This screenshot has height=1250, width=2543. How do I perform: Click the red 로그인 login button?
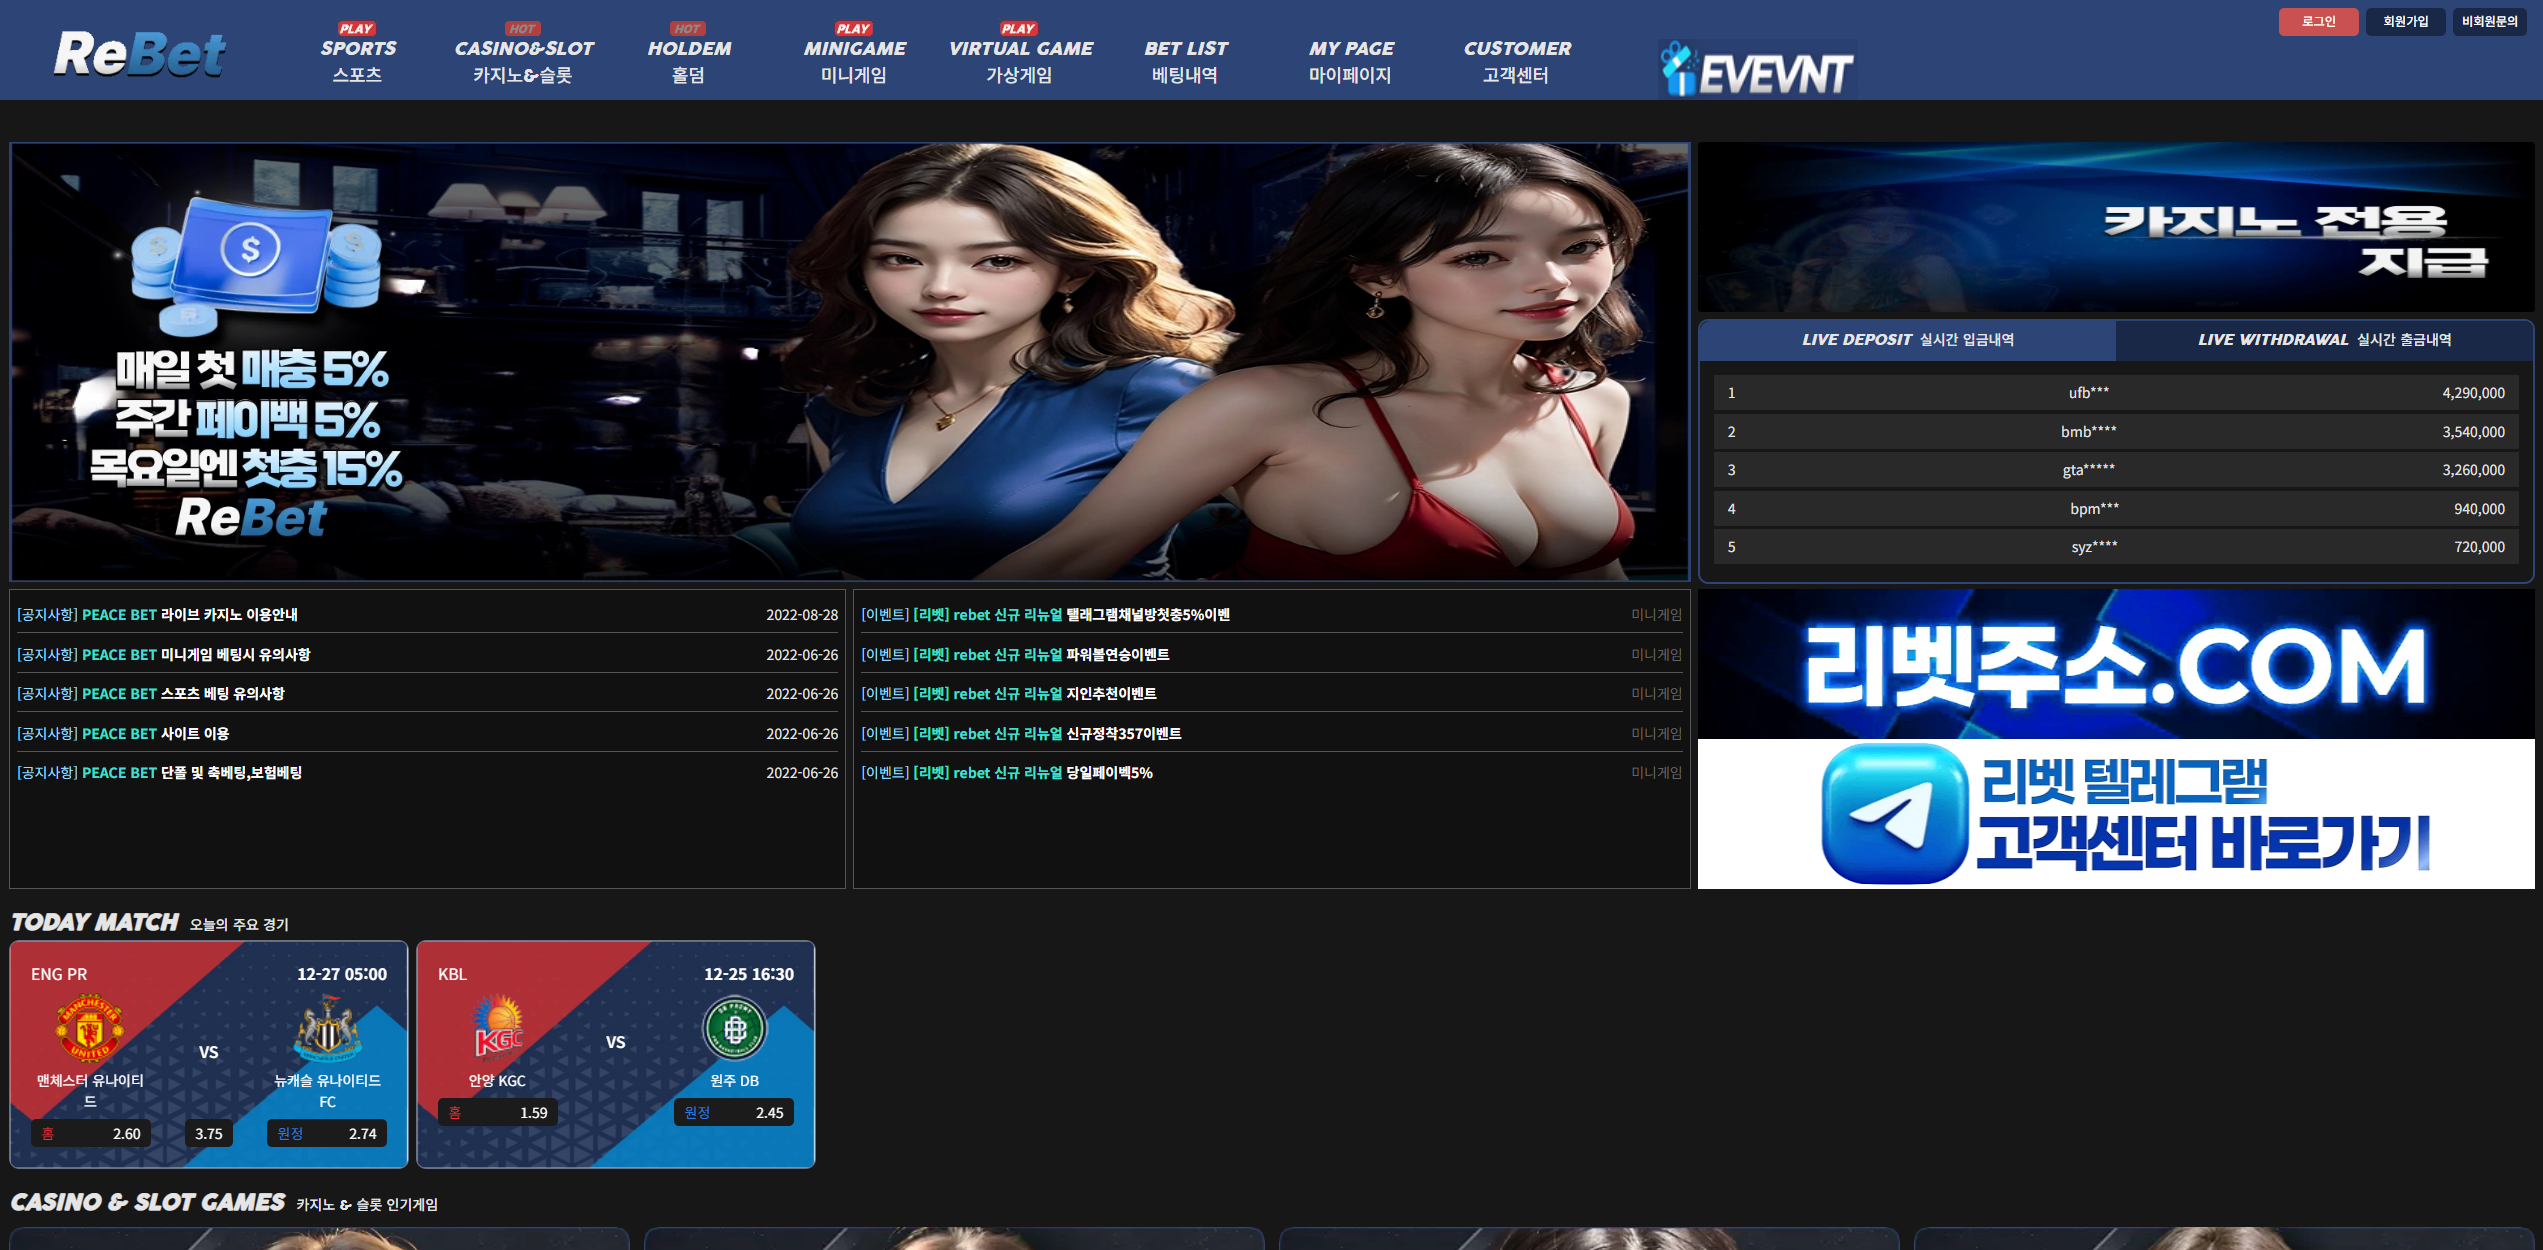pos(2317,21)
